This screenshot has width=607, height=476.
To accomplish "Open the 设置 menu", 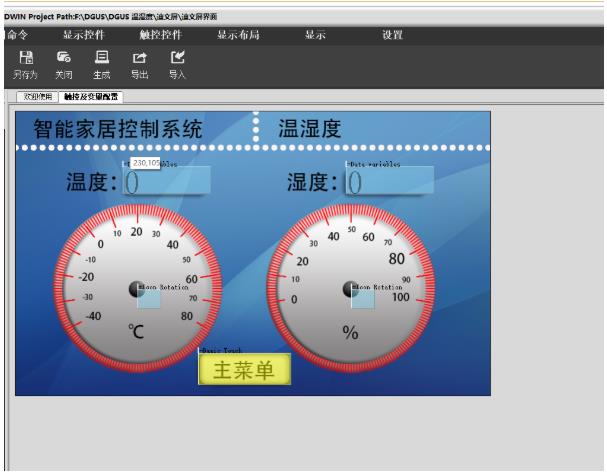I will click(393, 35).
